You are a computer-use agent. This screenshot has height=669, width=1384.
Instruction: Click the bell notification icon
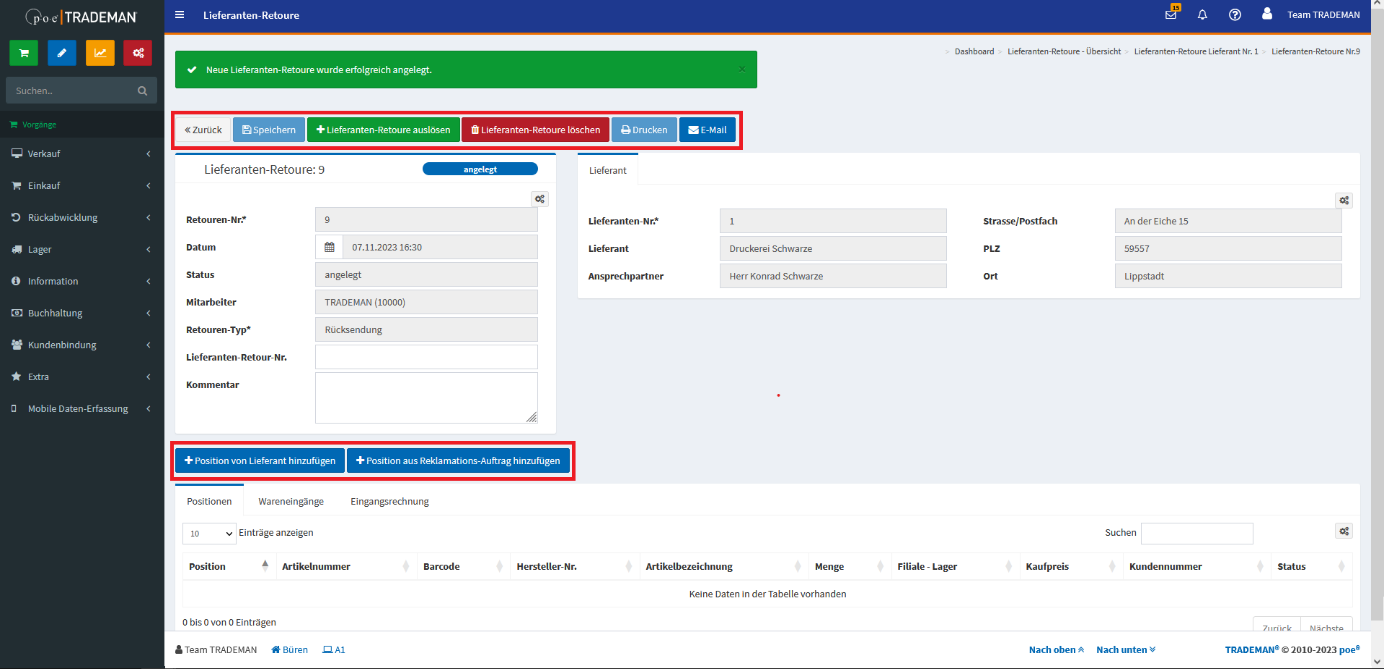tap(1203, 15)
